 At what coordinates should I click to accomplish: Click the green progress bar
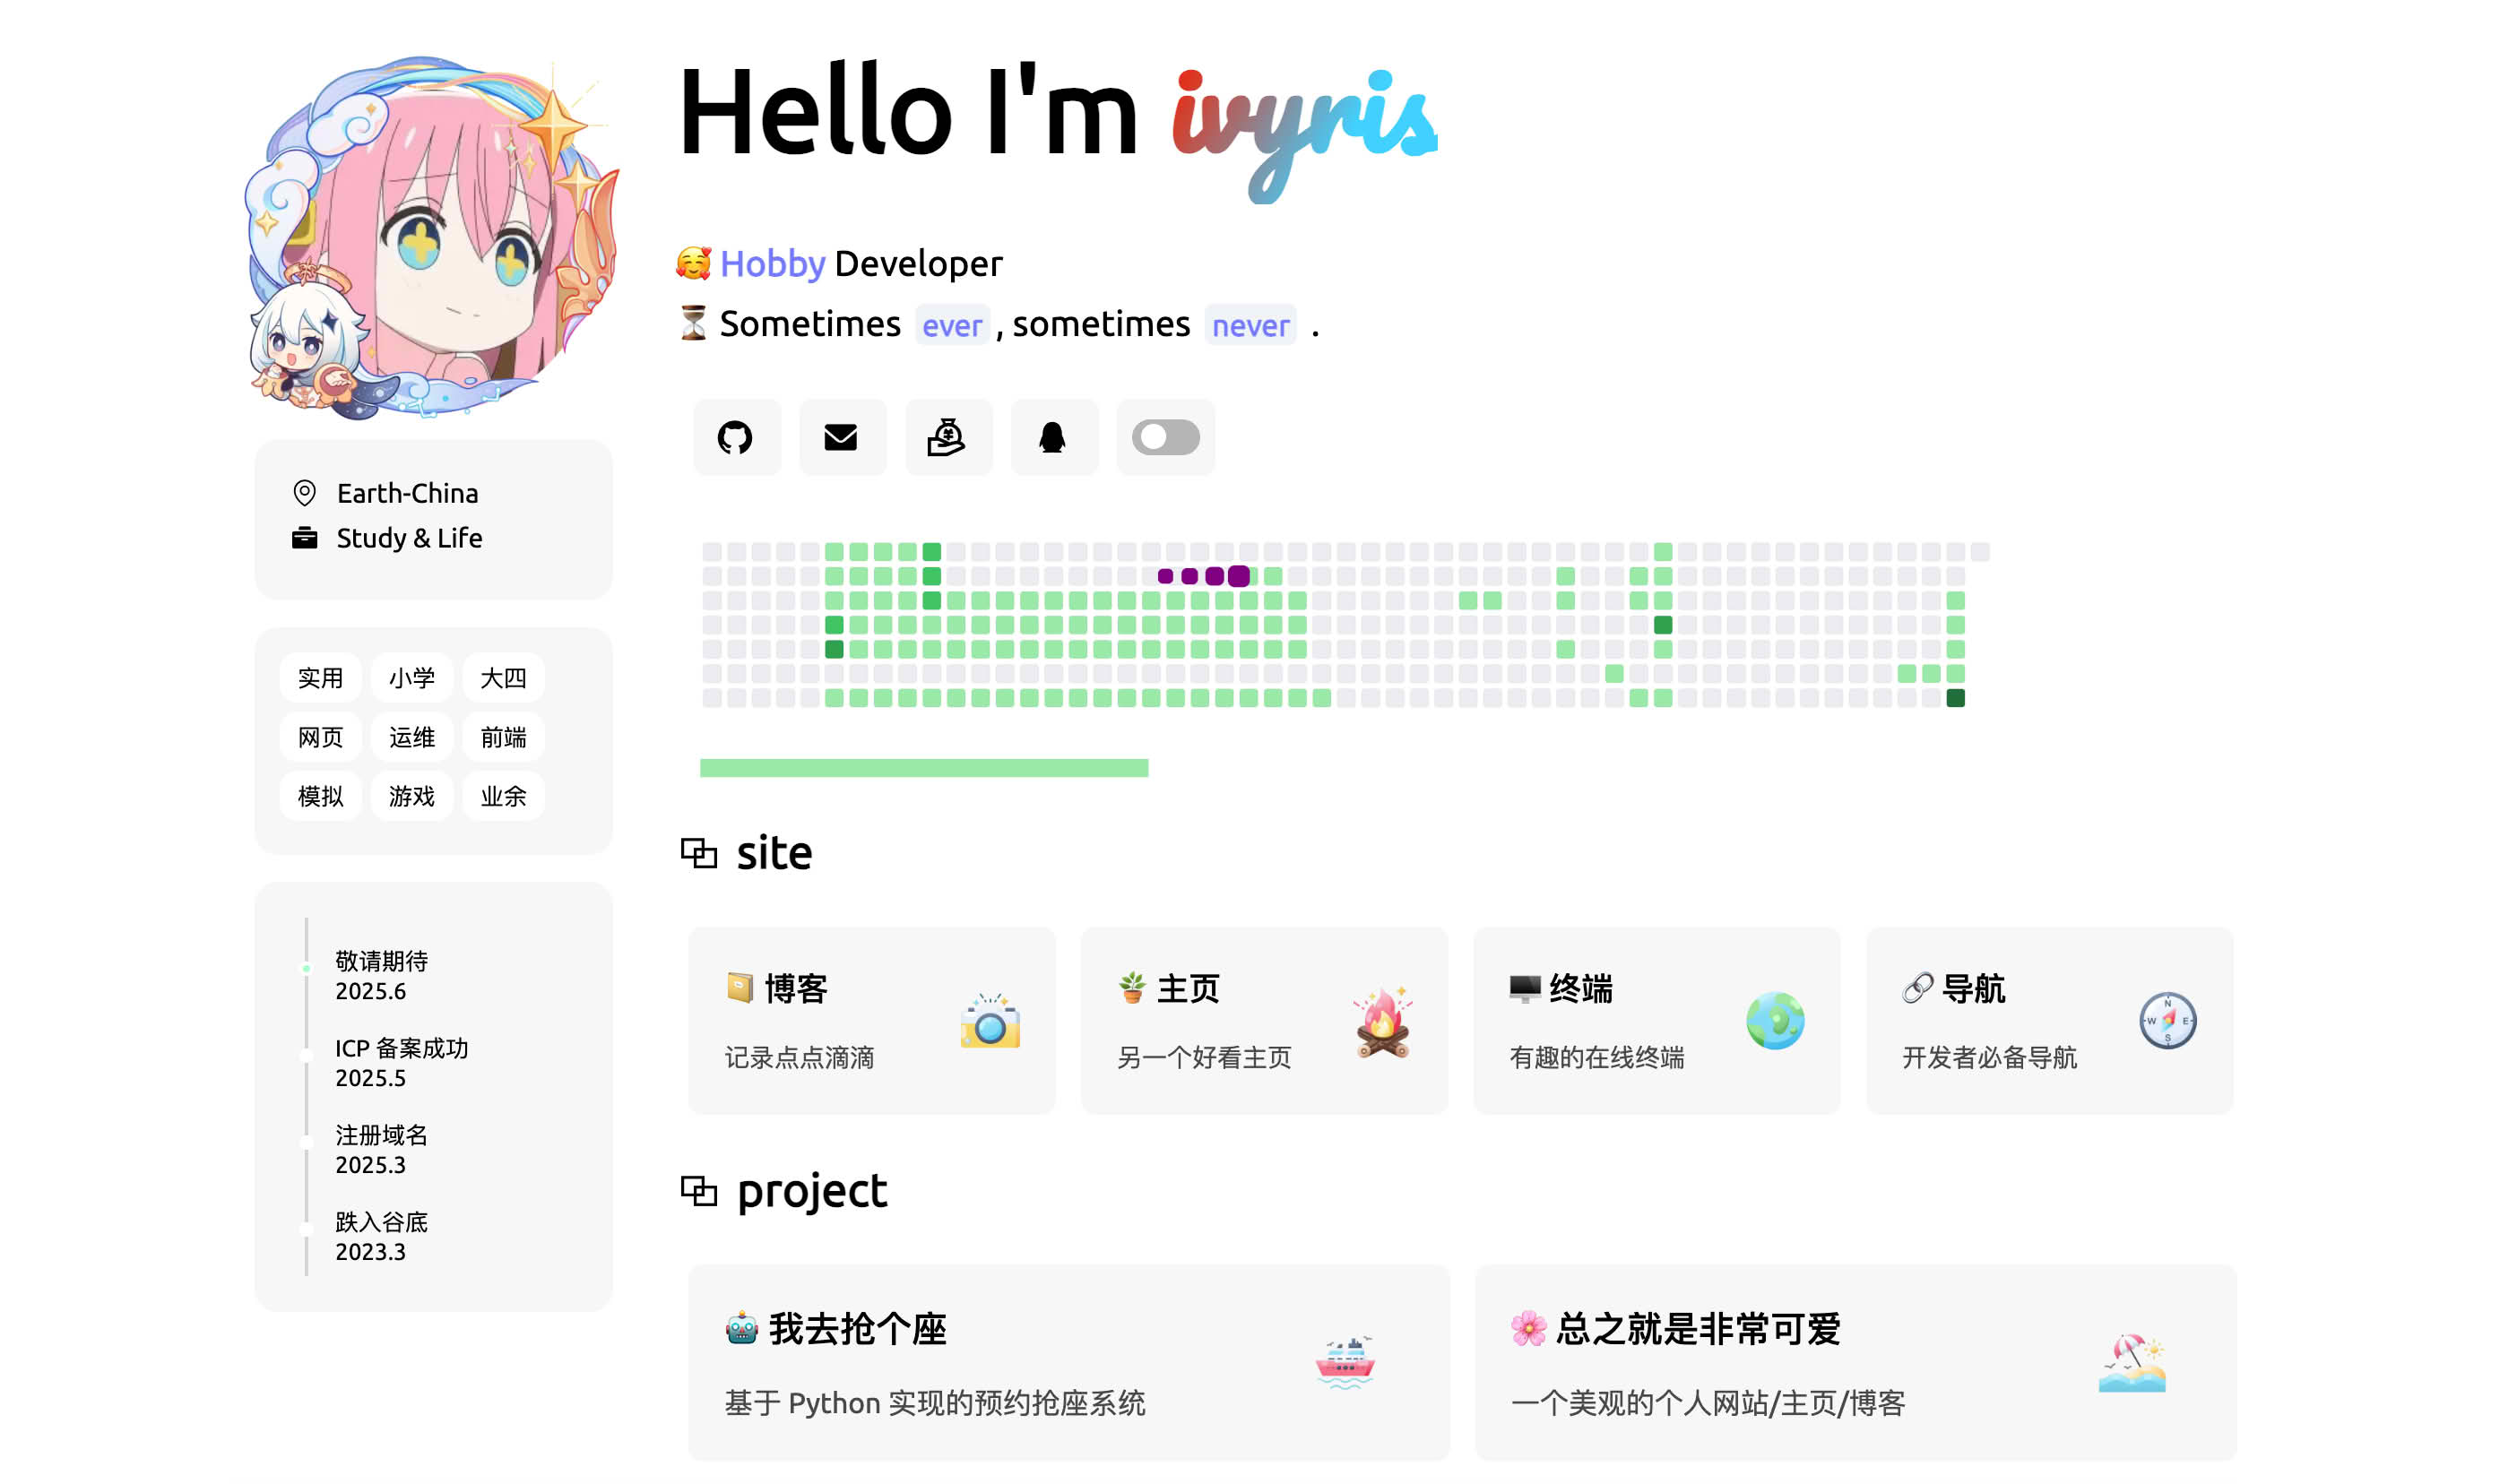923,768
